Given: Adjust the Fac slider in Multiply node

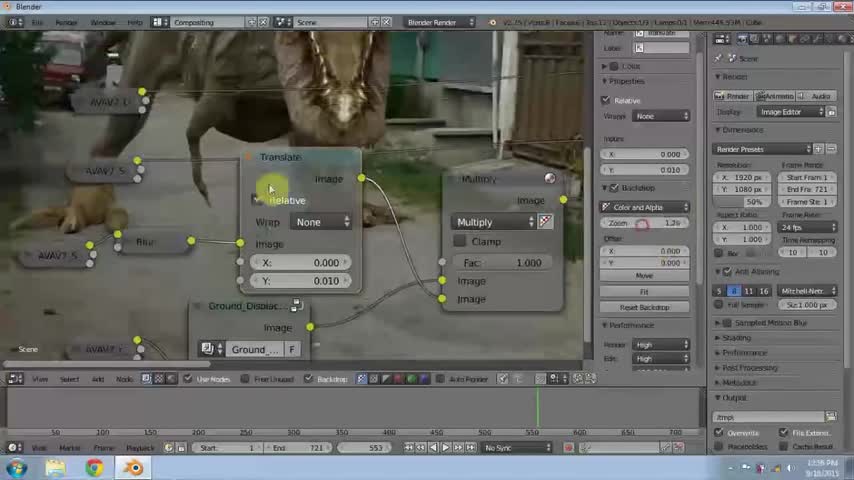Looking at the screenshot, I should point(502,263).
